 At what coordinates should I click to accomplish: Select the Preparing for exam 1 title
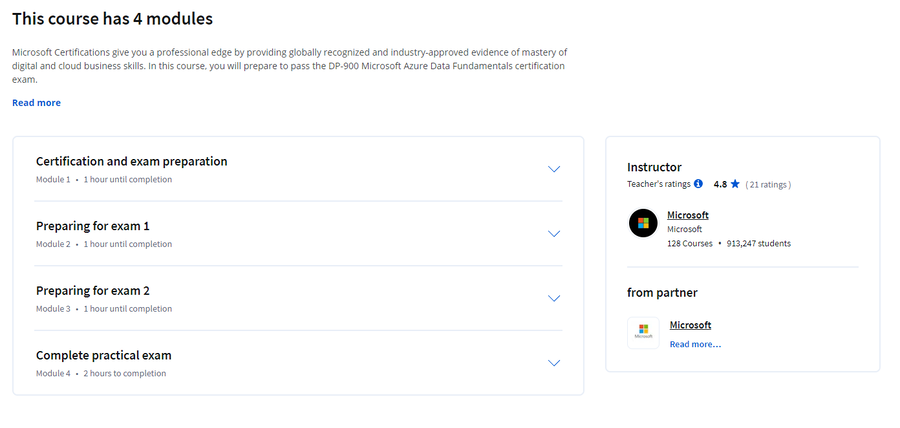tap(92, 226)
